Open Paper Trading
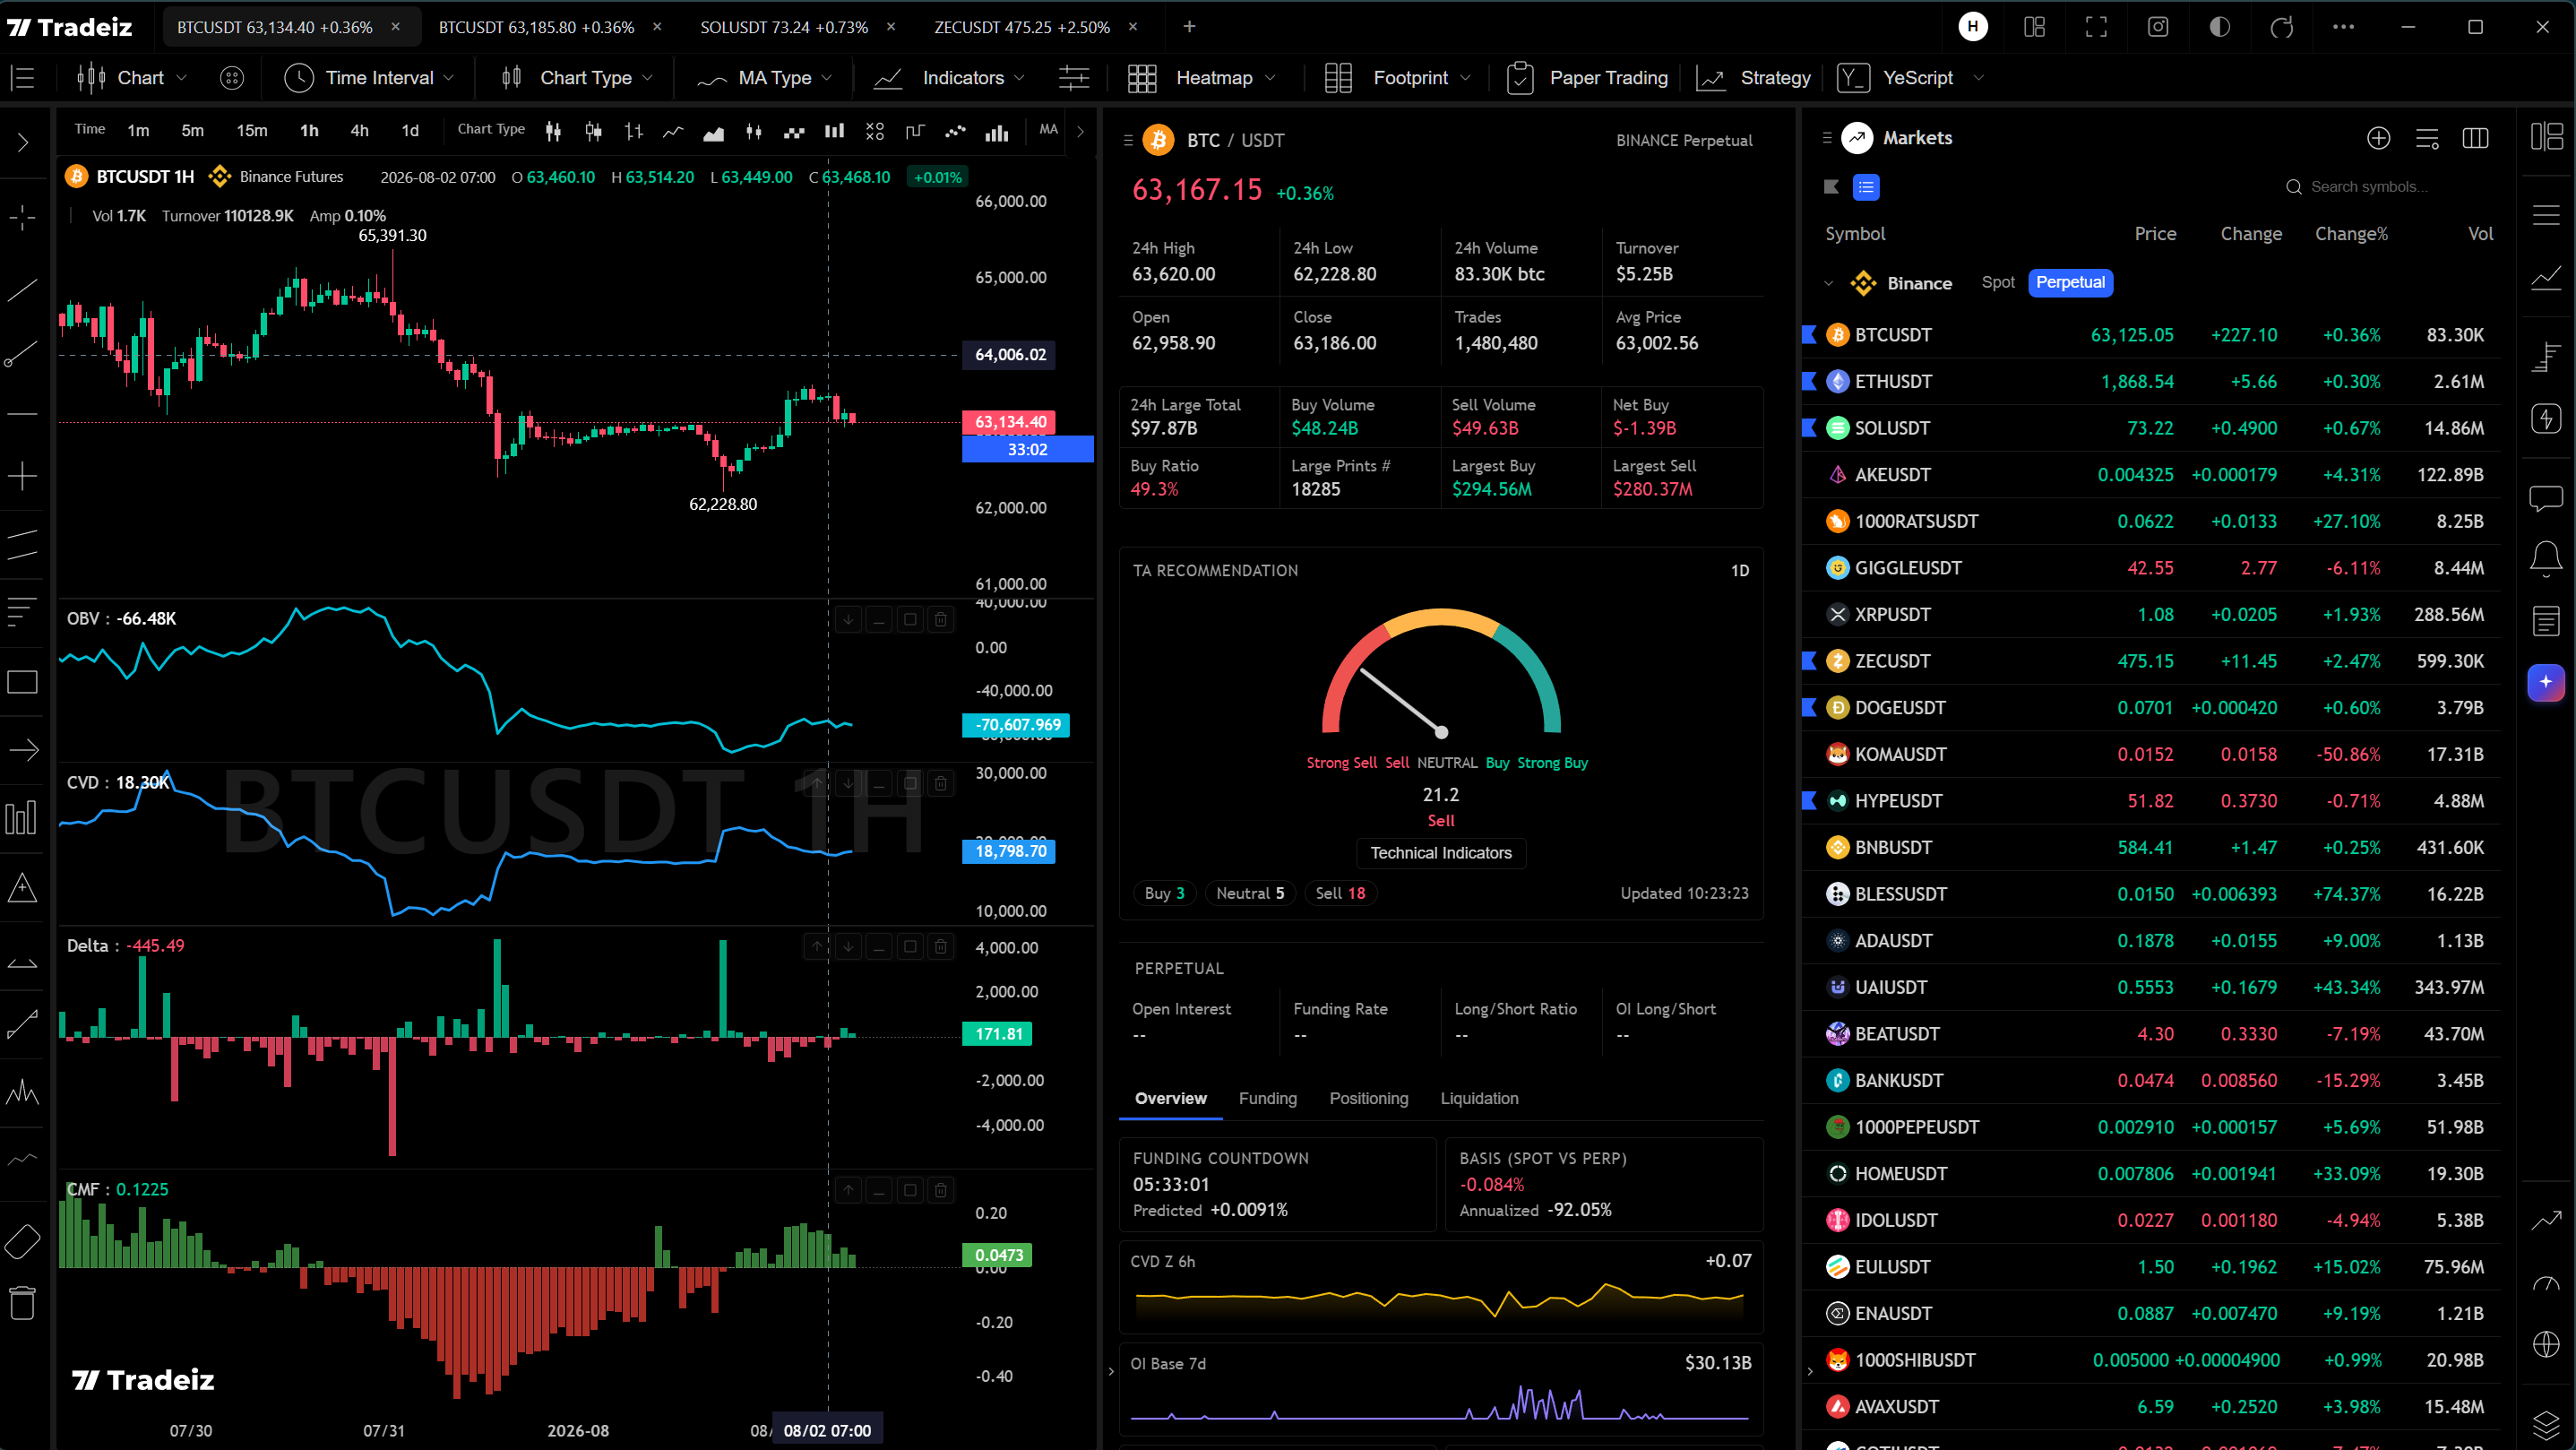This screenshot has width=2576, height=1450. [x=1588, y=78]
